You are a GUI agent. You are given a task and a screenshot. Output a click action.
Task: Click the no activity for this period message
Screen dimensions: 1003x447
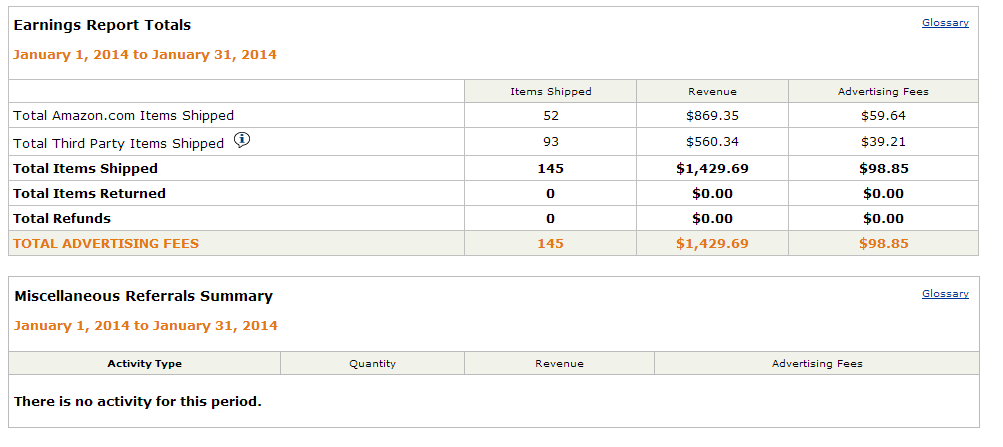tap(138, 402)
